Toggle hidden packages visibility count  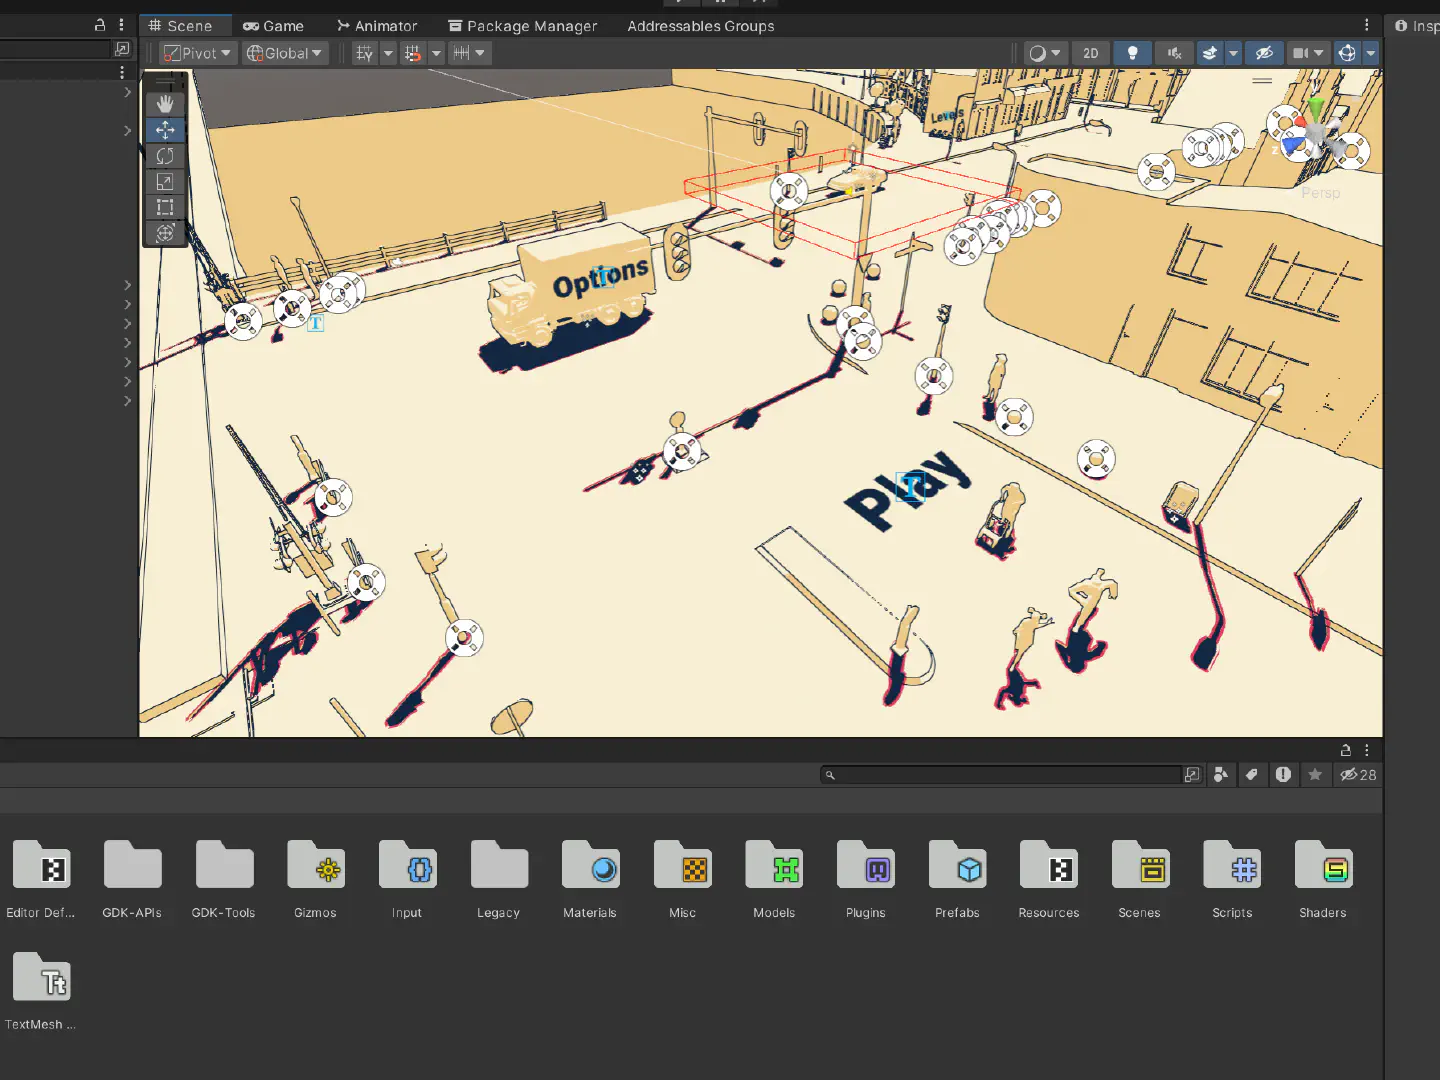(x=1358, y=775)
